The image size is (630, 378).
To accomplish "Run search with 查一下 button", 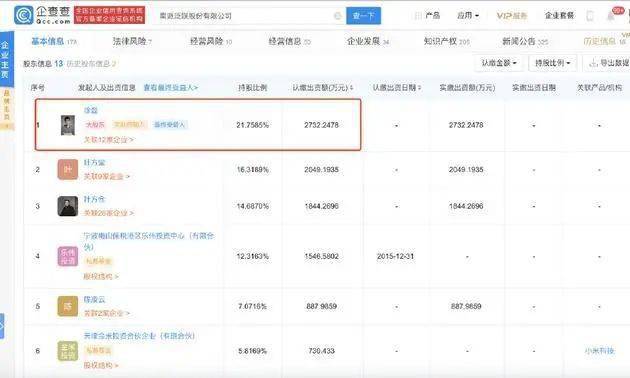I will 363,16.
